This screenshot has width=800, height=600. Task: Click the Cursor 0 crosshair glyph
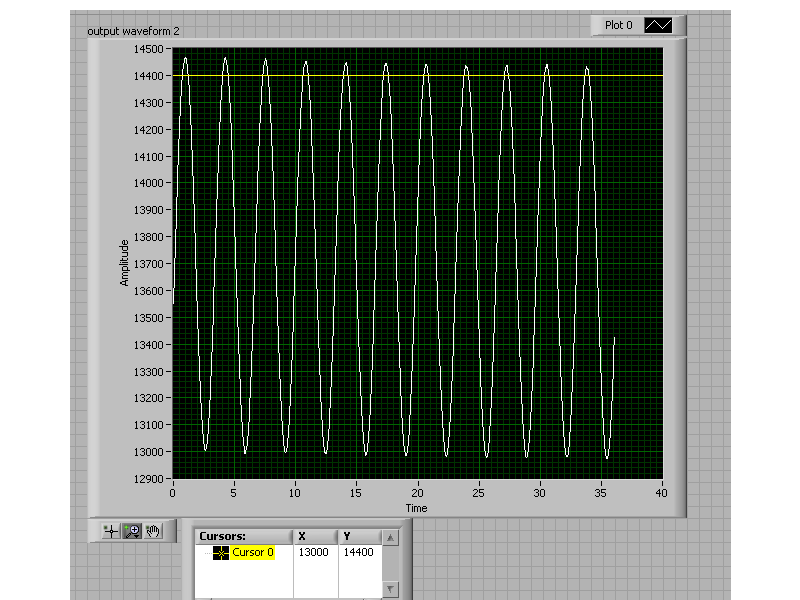tap(221, 553)
